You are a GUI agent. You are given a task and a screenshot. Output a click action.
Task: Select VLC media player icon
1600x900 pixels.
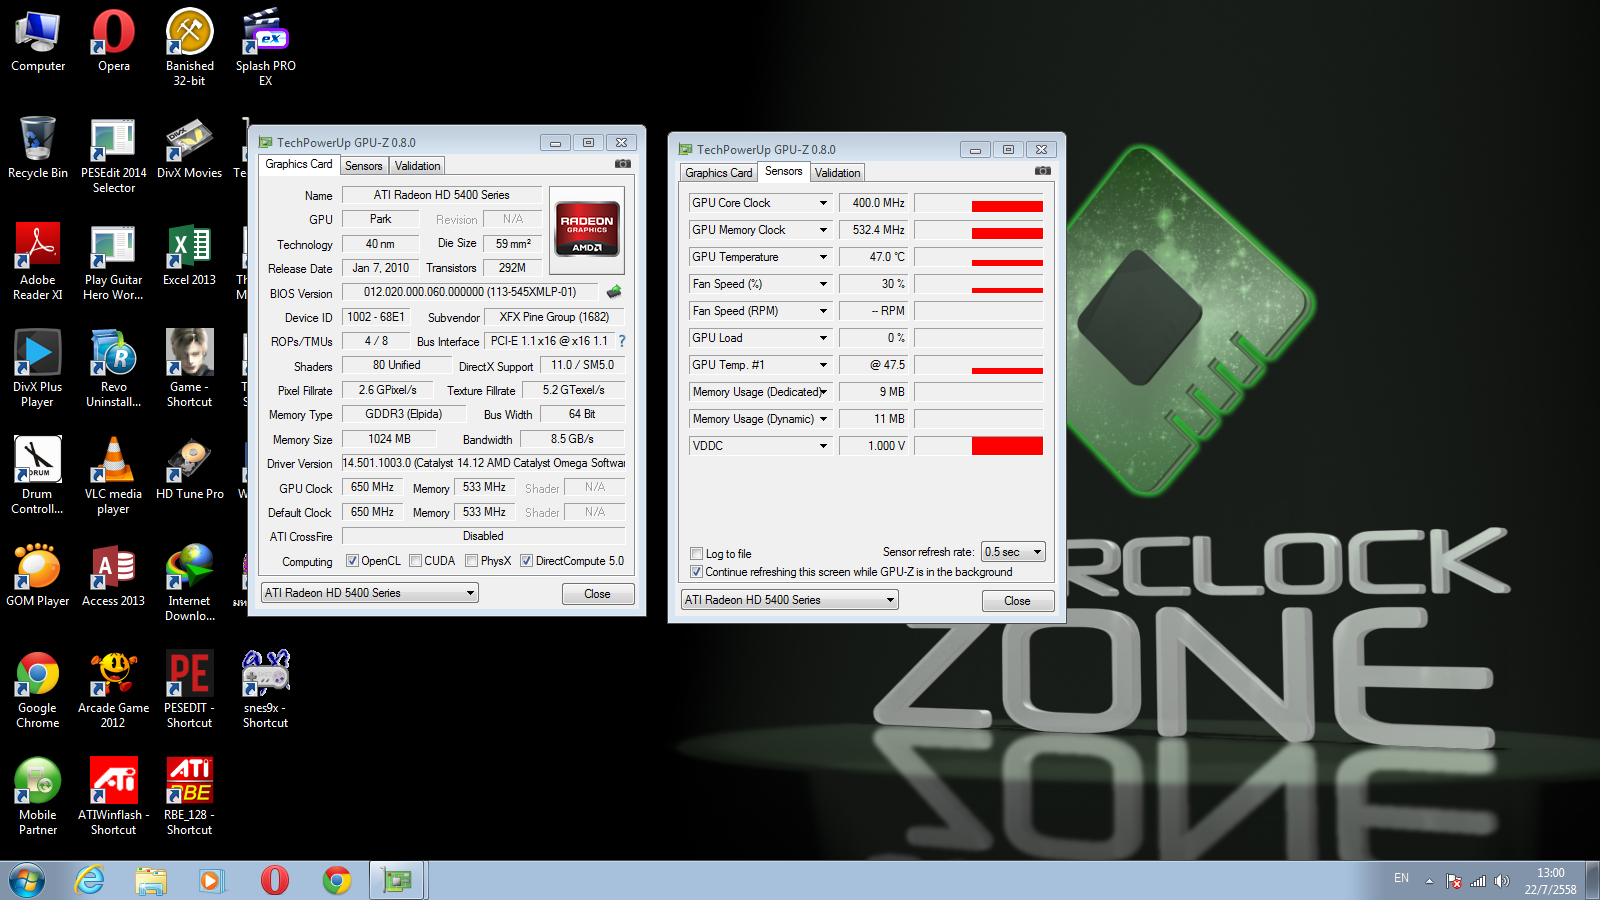pyautogui.click(x=114, y=476)
